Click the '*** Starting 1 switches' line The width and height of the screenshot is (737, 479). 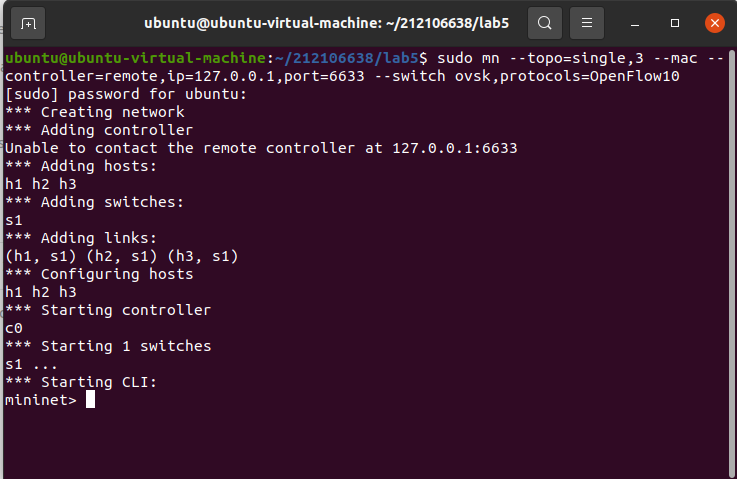[108, 346]
